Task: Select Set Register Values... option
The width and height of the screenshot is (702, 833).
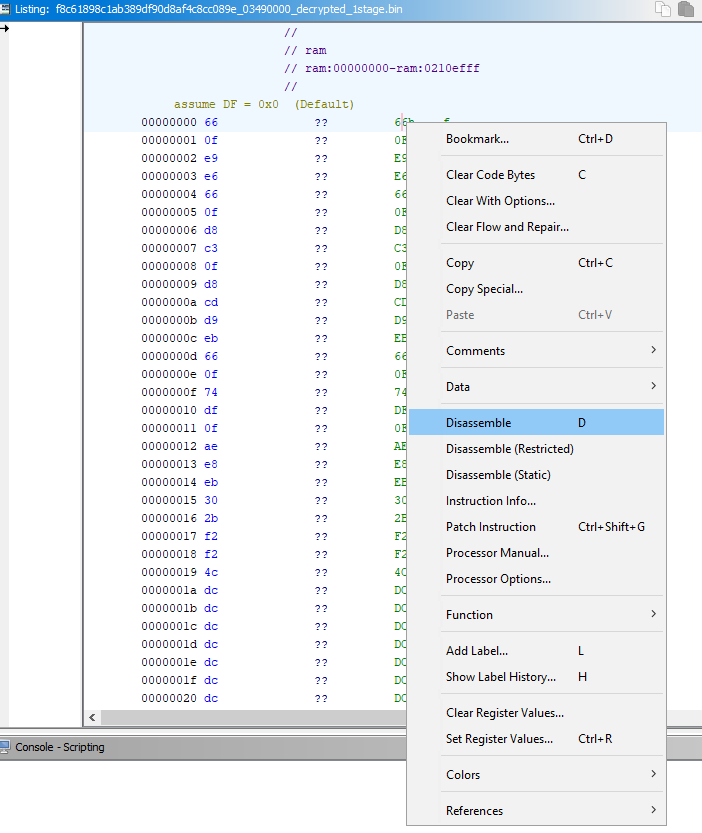Action: pyautogui.click(x=499, y=739)
